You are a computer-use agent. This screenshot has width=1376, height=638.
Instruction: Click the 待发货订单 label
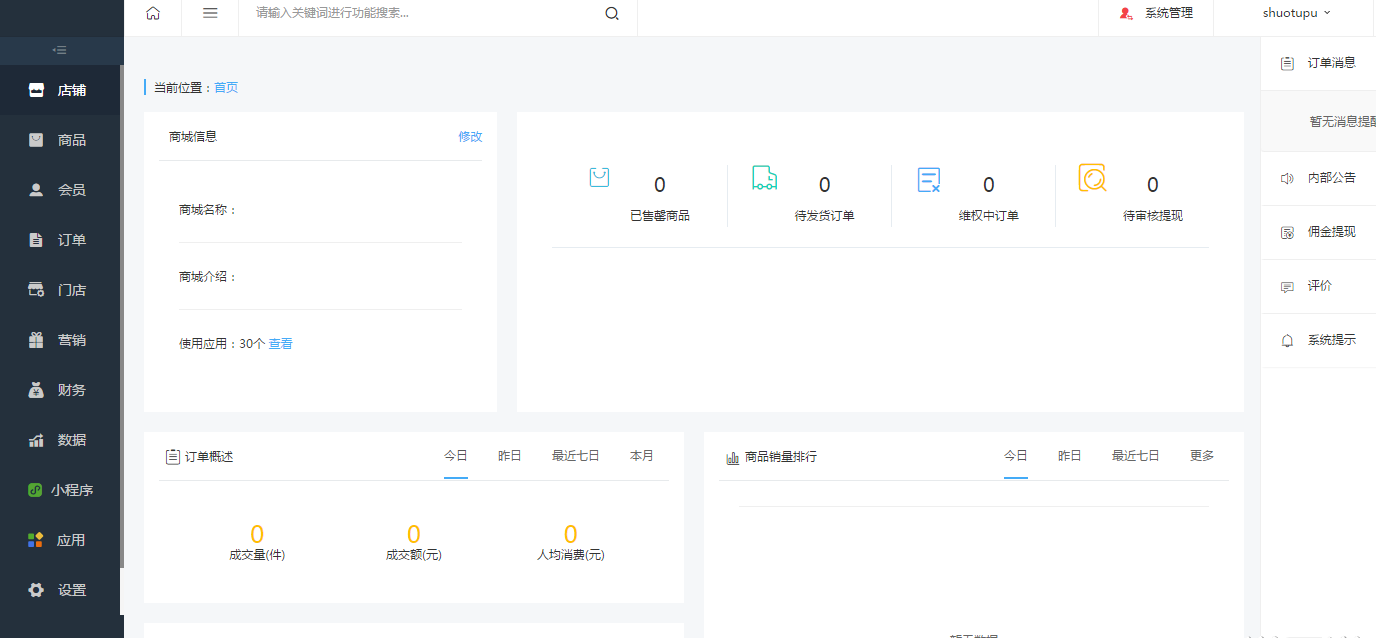coord(825,216)
